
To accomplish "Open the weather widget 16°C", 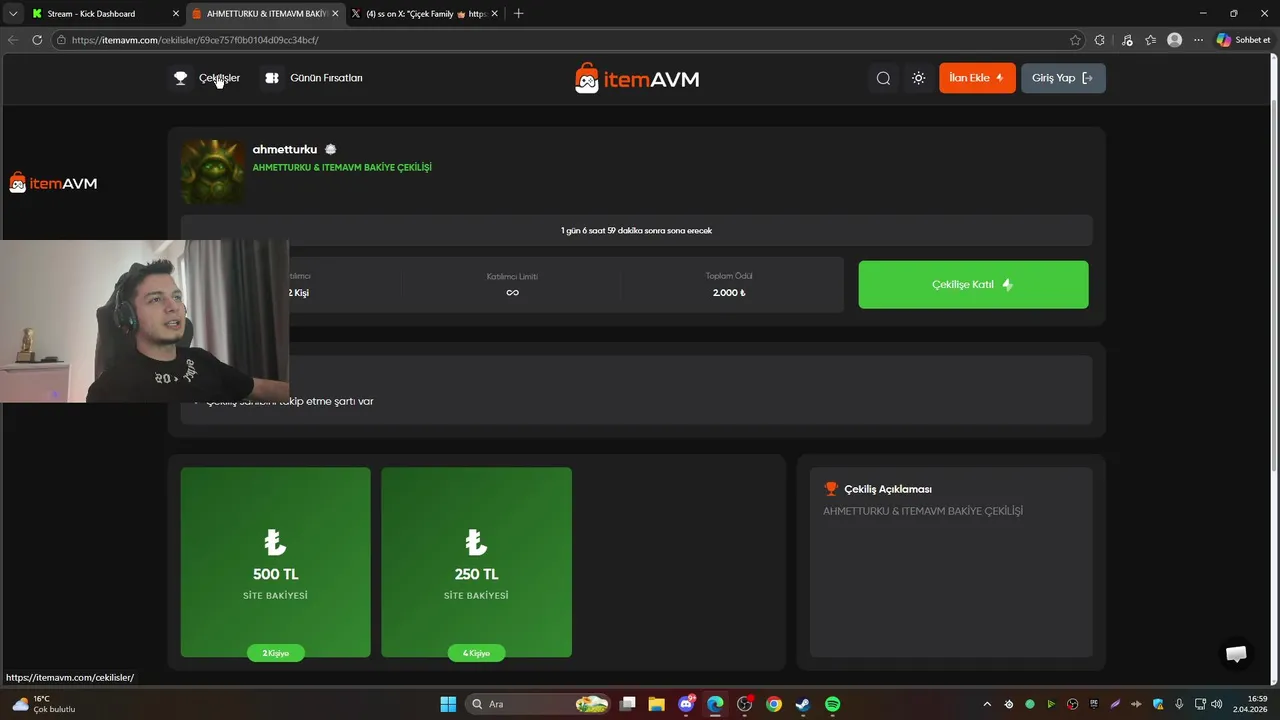I will (x=45, y=704).
